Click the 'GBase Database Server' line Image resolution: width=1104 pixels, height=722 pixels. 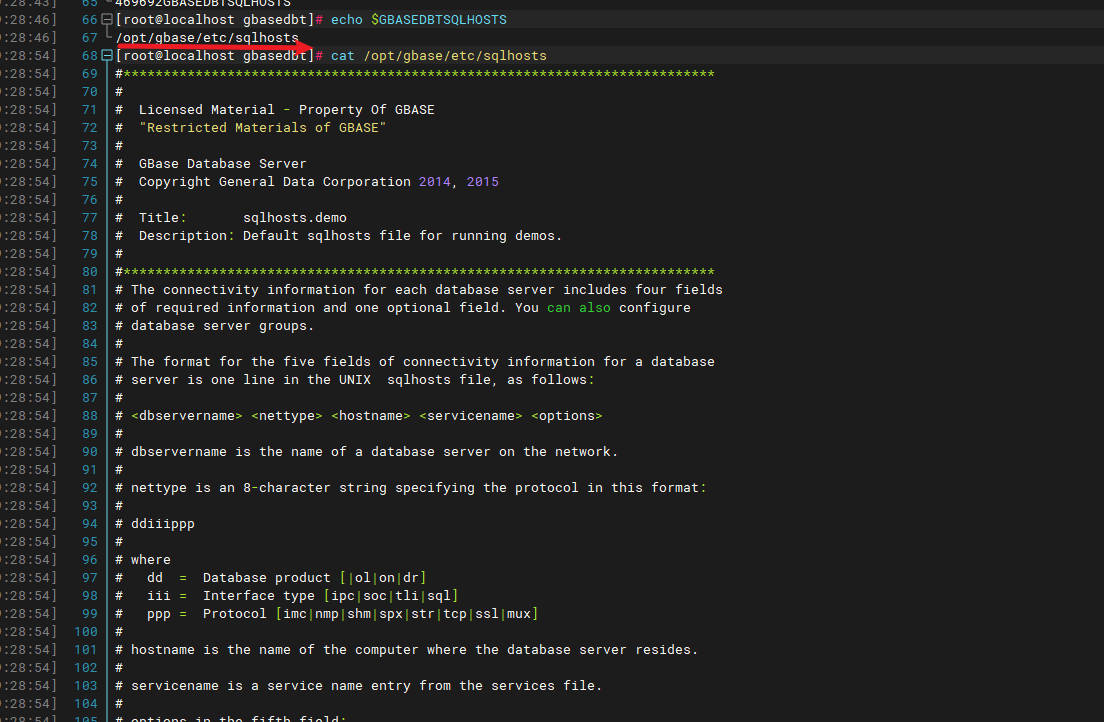[222, 164]
